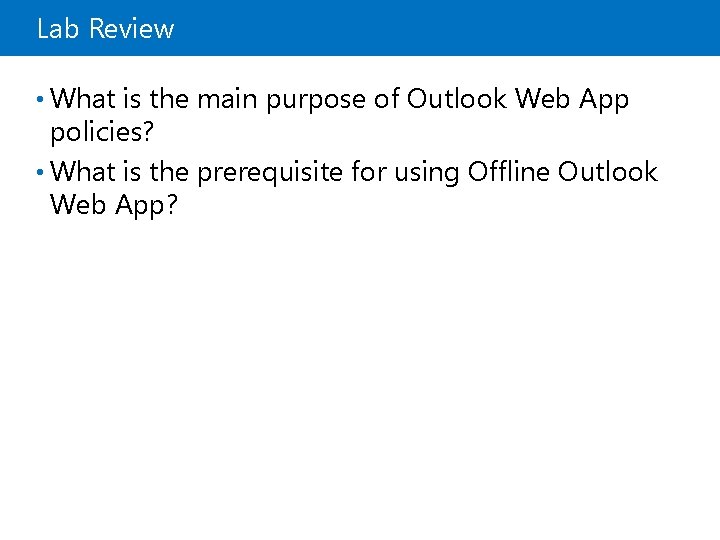
Task: Click the empty white area below the questions
Action: point(360,367)
